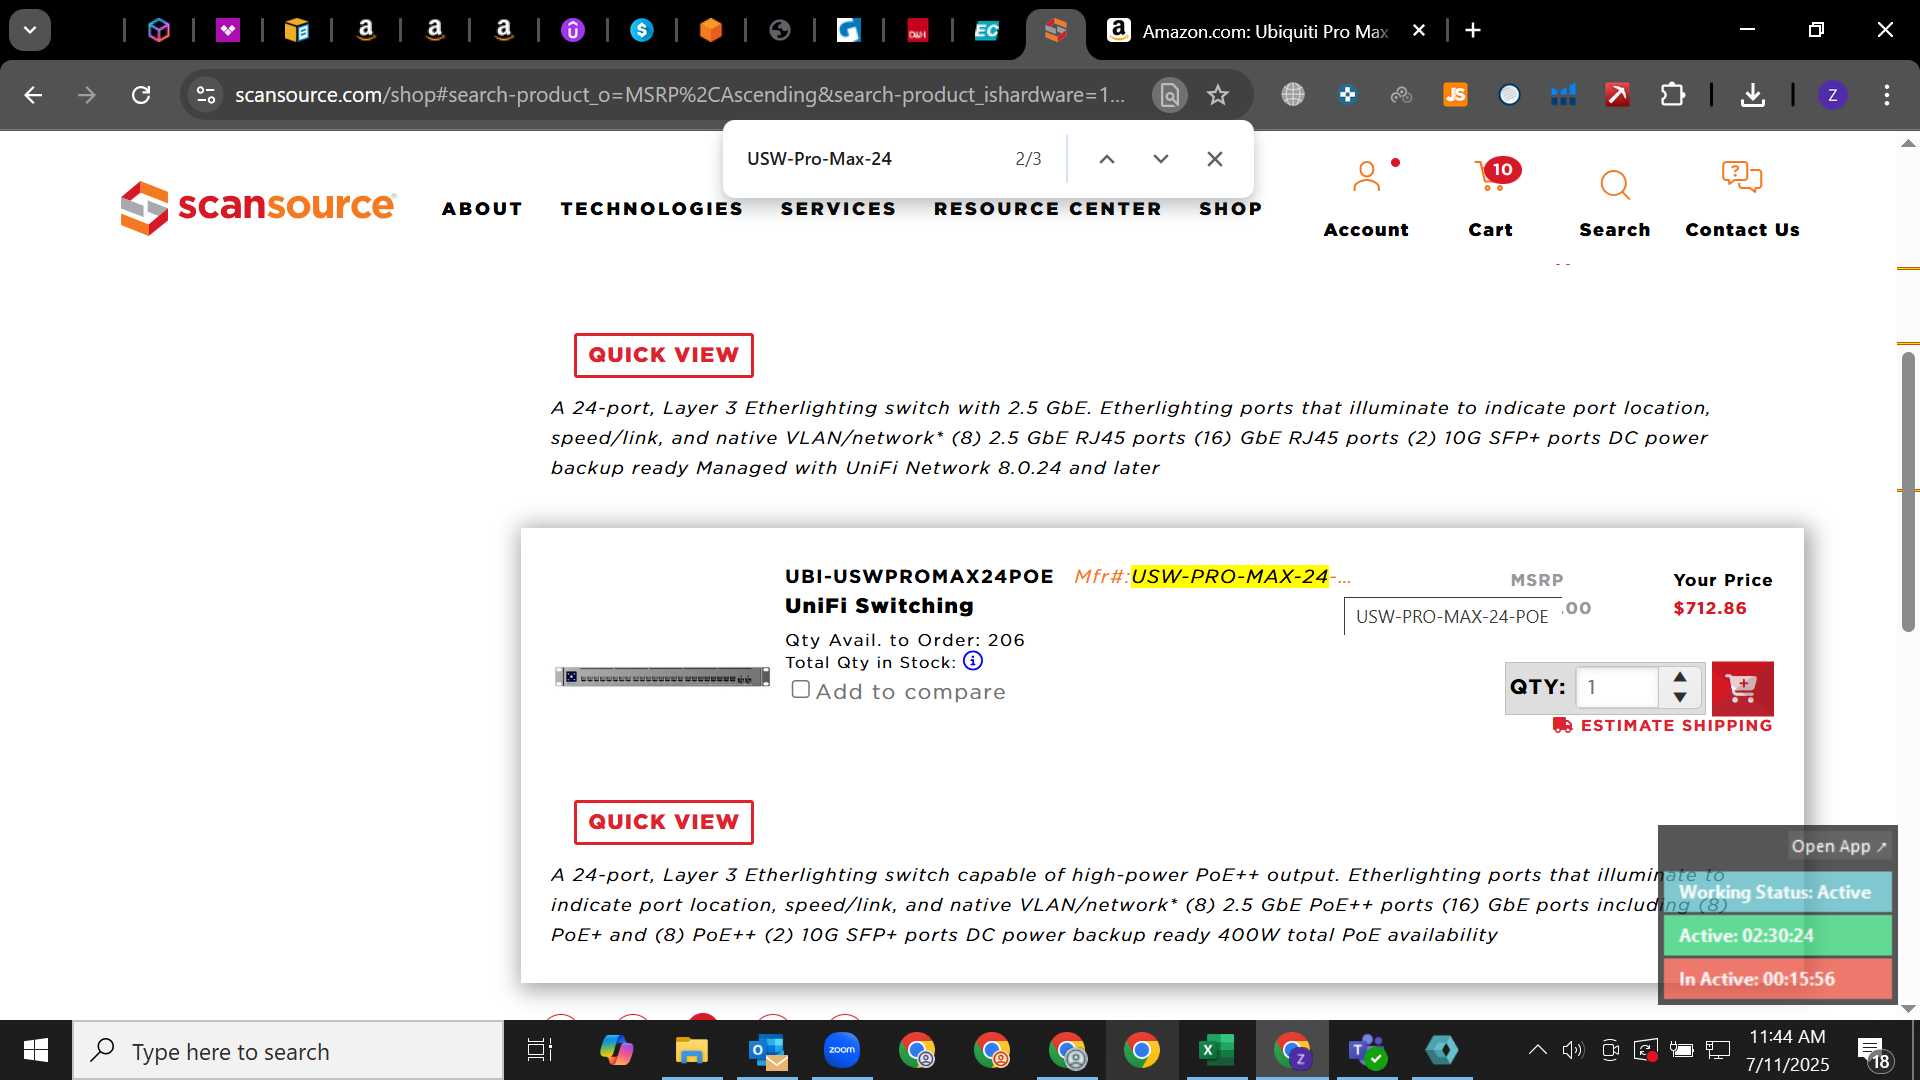Go to previous find-in-page match
This screenshot has height=1080, width=1920.
1107,159
